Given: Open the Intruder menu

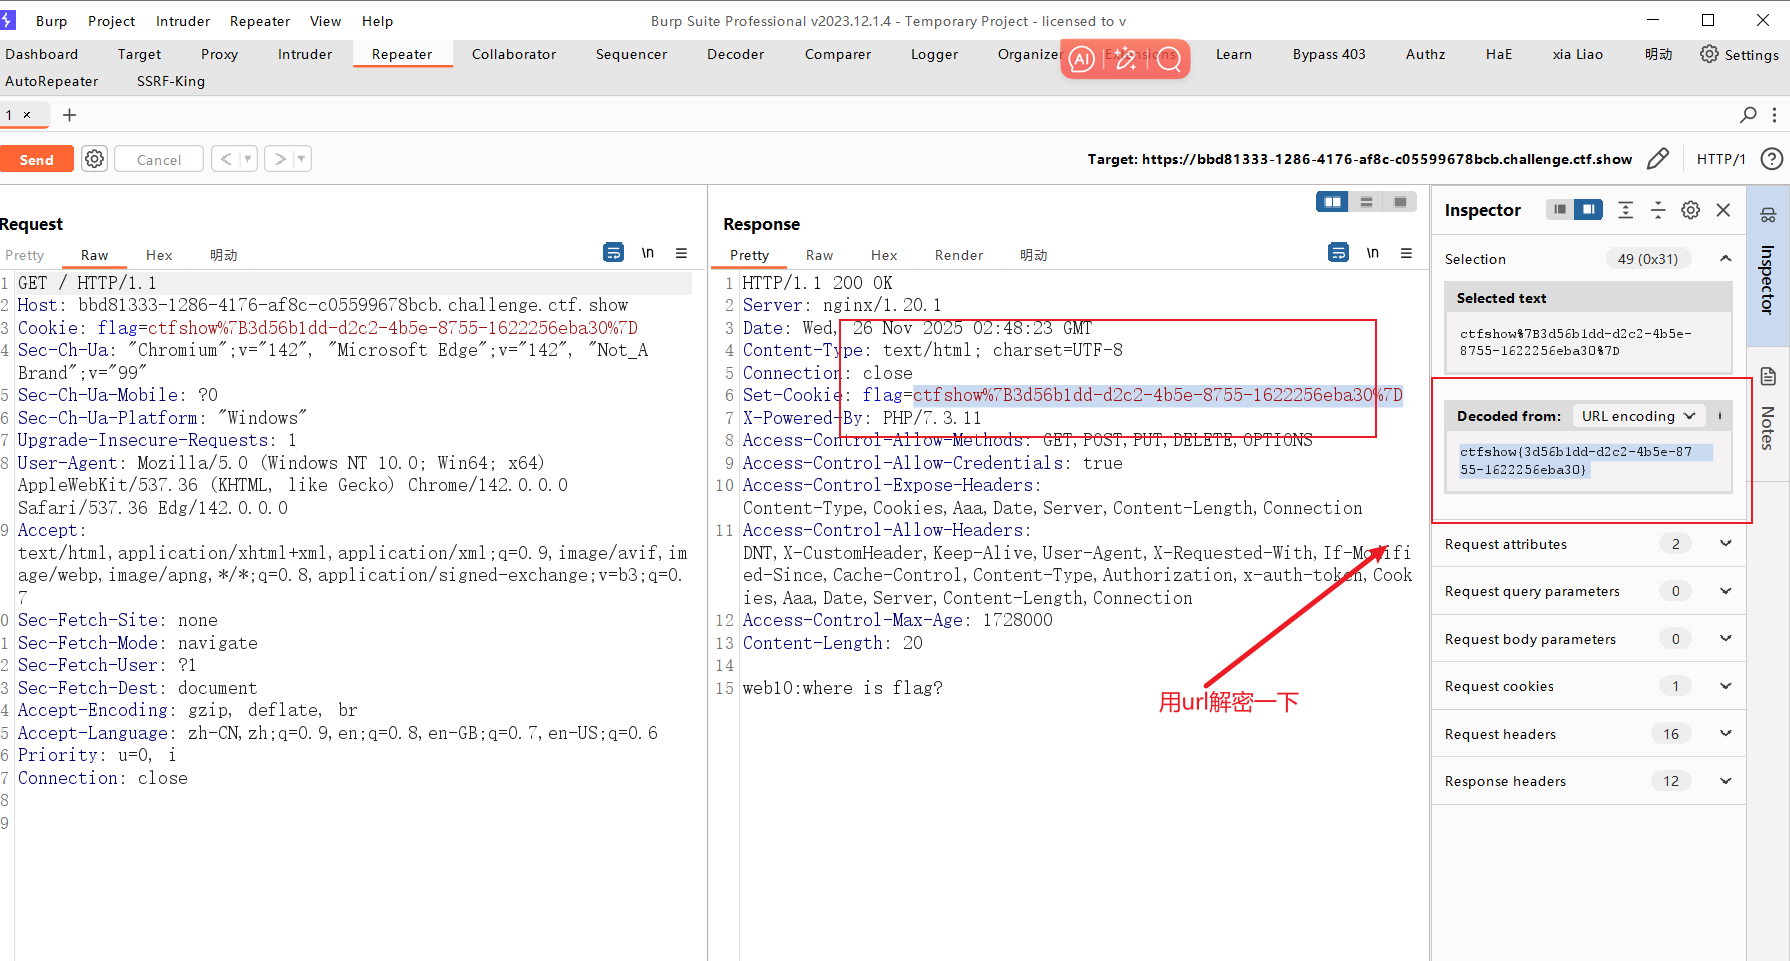Looking at the screenshot, I should click(x=183, y=21).
